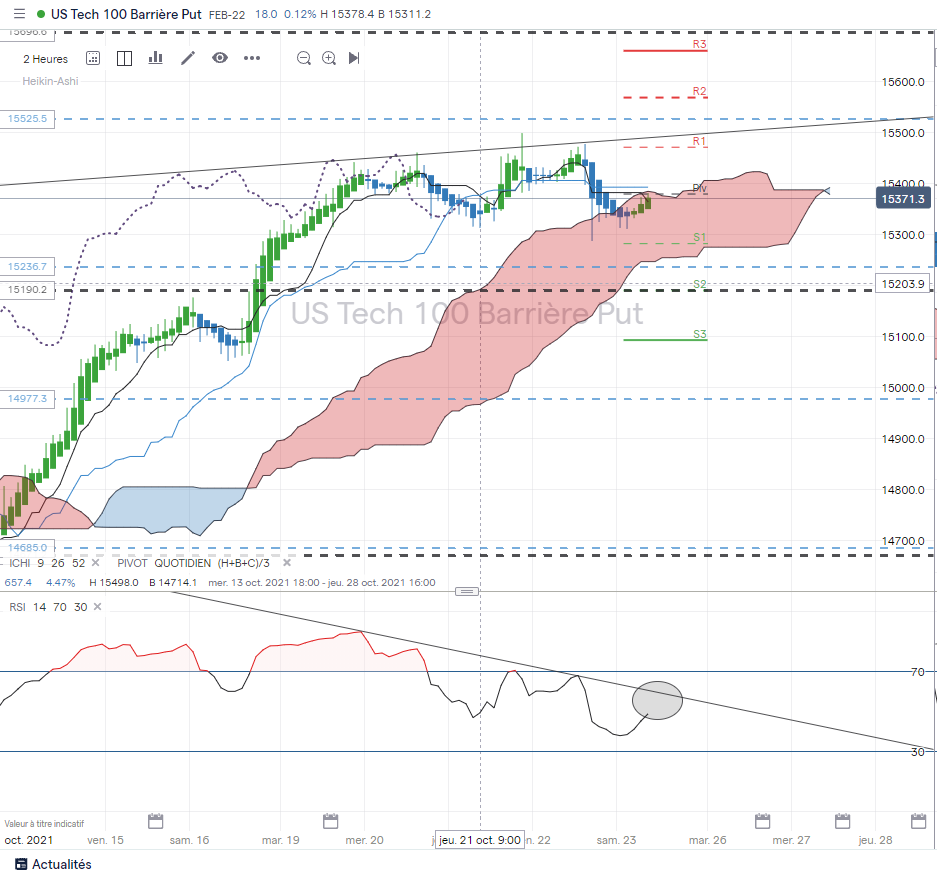Screen dimensions: 937x875
Task: Click the calendar event icon near mer. 27
Action: tap(843, 821)
